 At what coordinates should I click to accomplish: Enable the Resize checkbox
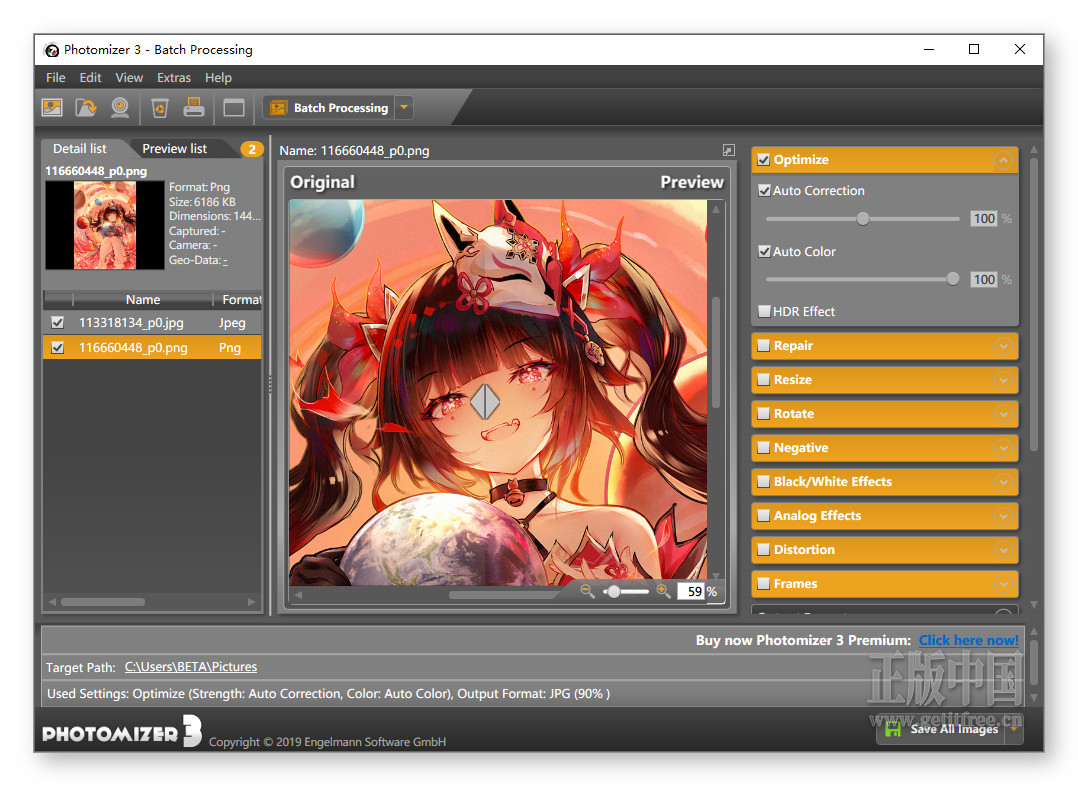click(763, 379)
